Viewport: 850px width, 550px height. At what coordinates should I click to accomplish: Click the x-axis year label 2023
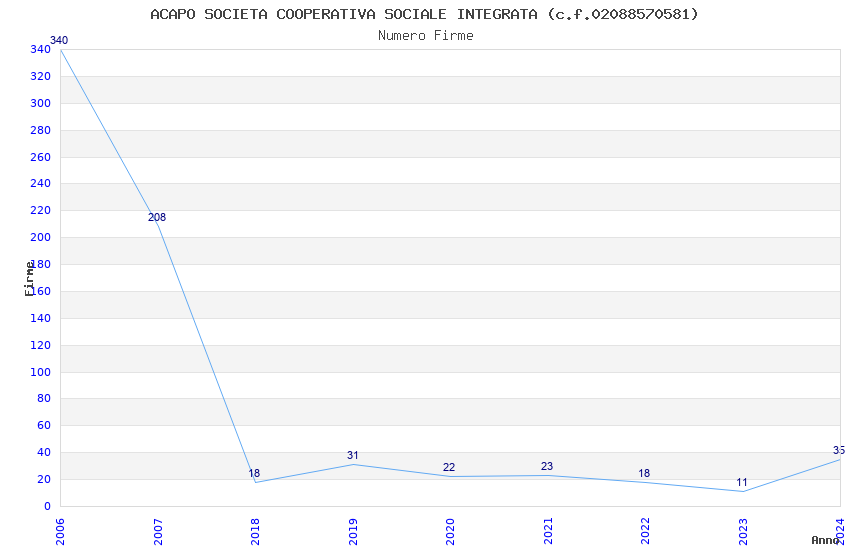tap(743, 532)
